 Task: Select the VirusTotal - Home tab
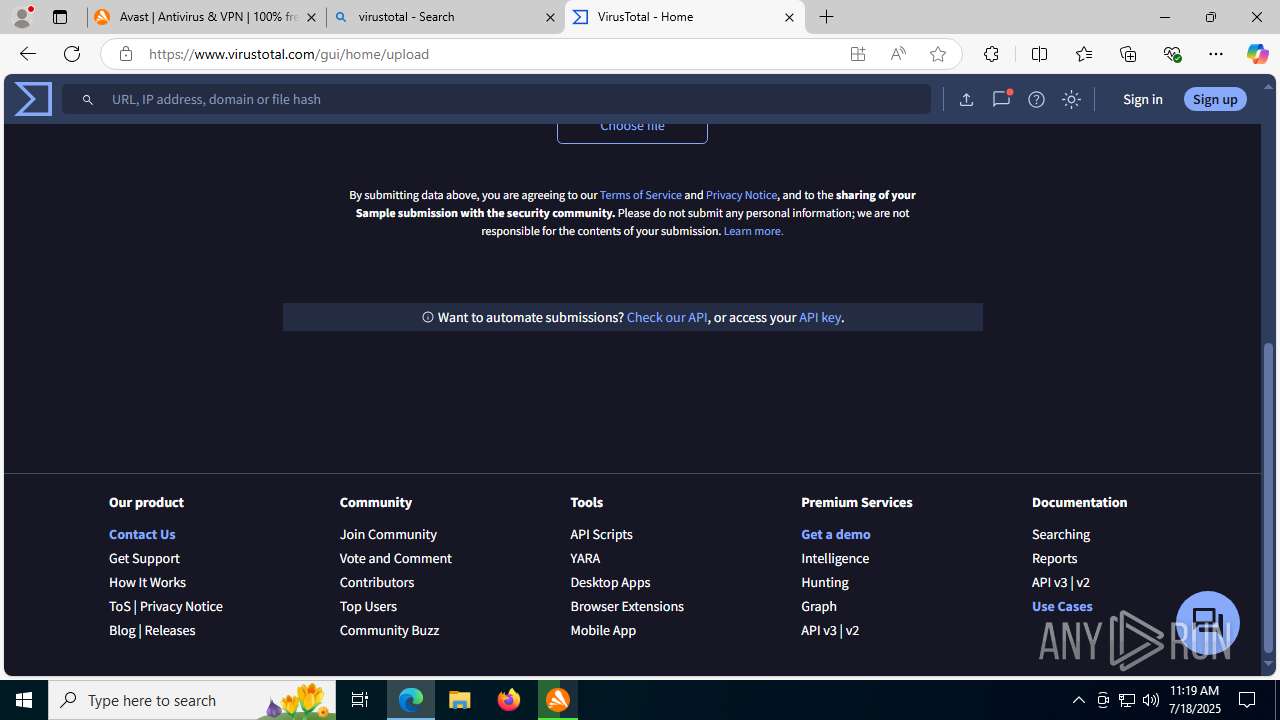click(685, 17)
